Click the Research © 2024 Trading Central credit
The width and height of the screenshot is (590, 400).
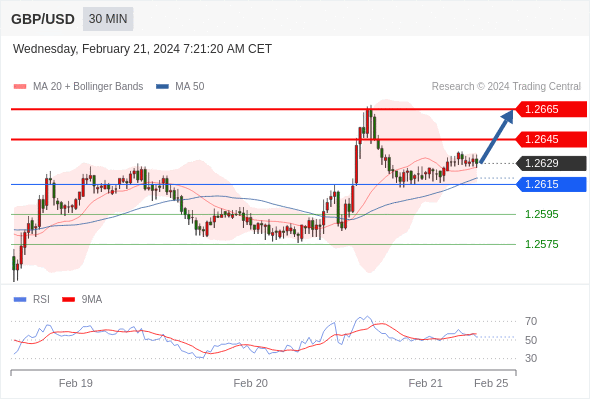506,87
